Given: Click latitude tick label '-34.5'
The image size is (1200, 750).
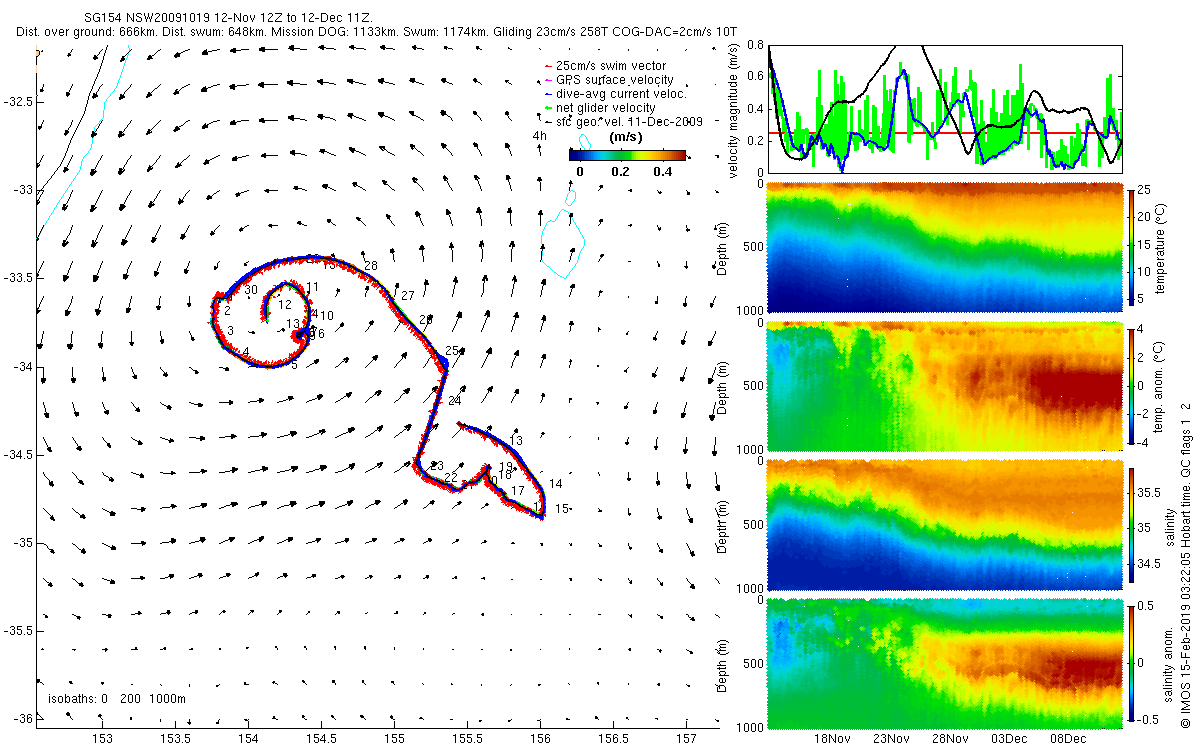Looking at the screenshot, I should pos(17,455).
